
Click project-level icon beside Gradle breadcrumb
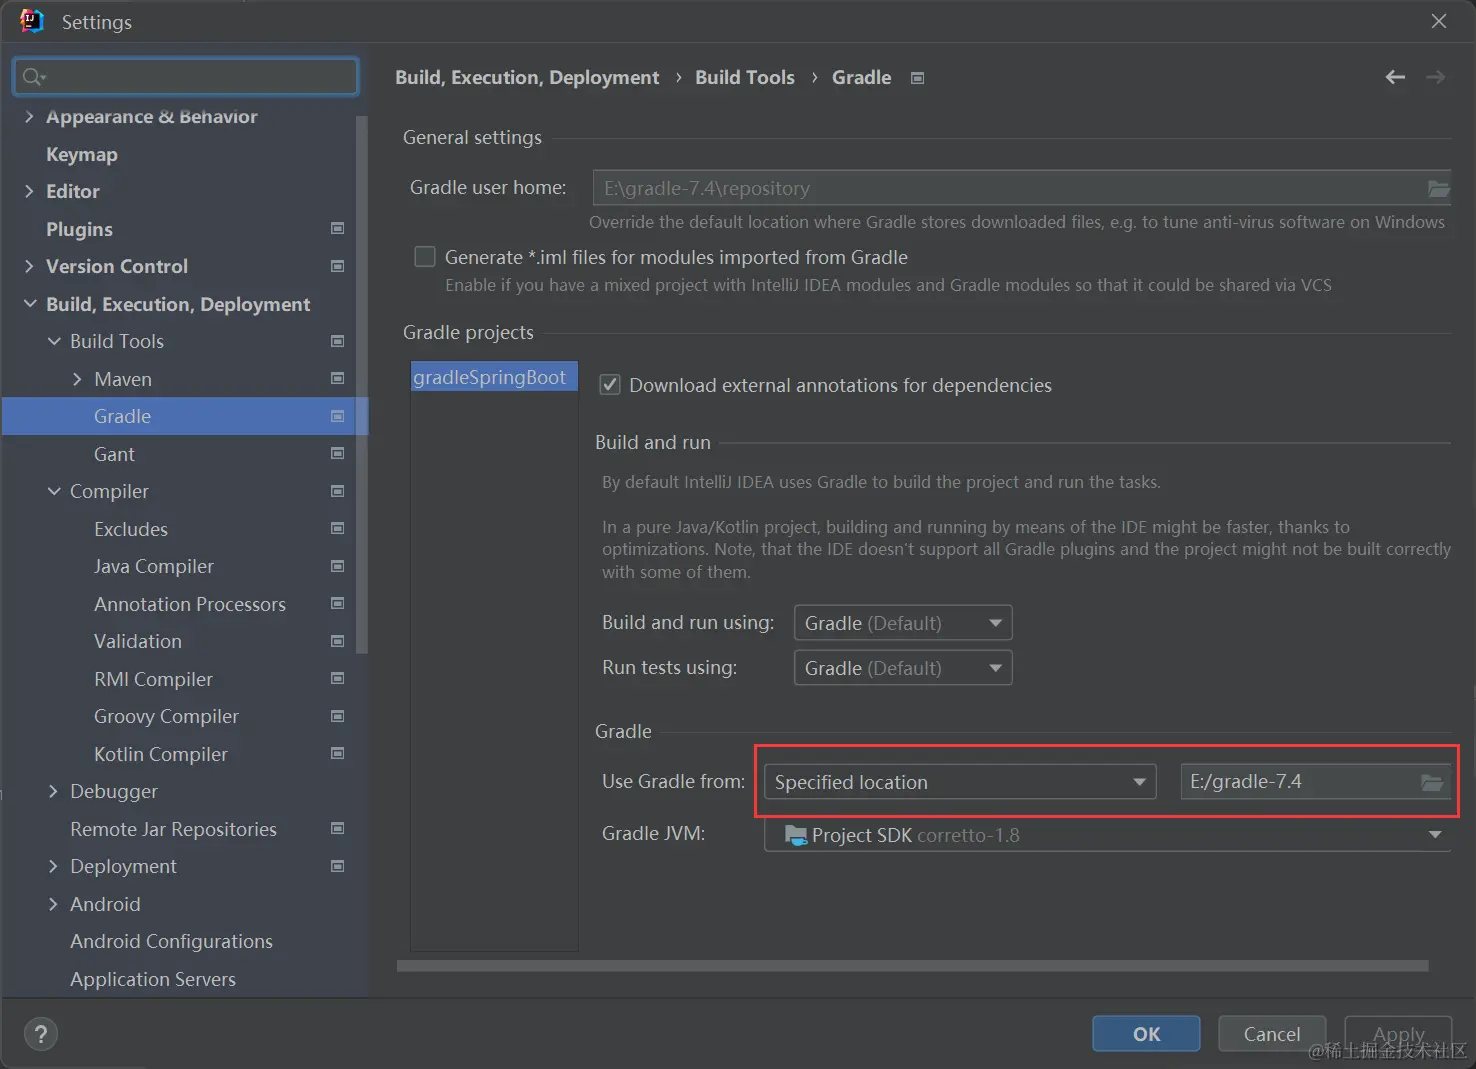[x=917, y=78]
